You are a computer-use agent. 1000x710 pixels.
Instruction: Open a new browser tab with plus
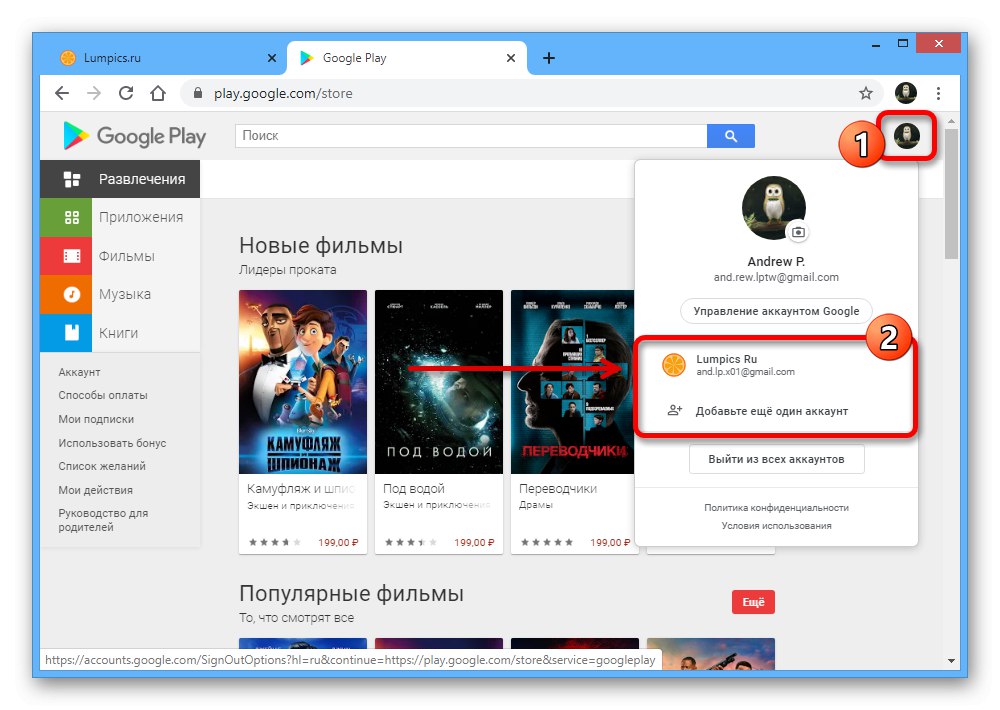pyautogui.click(x=548, y=58)
